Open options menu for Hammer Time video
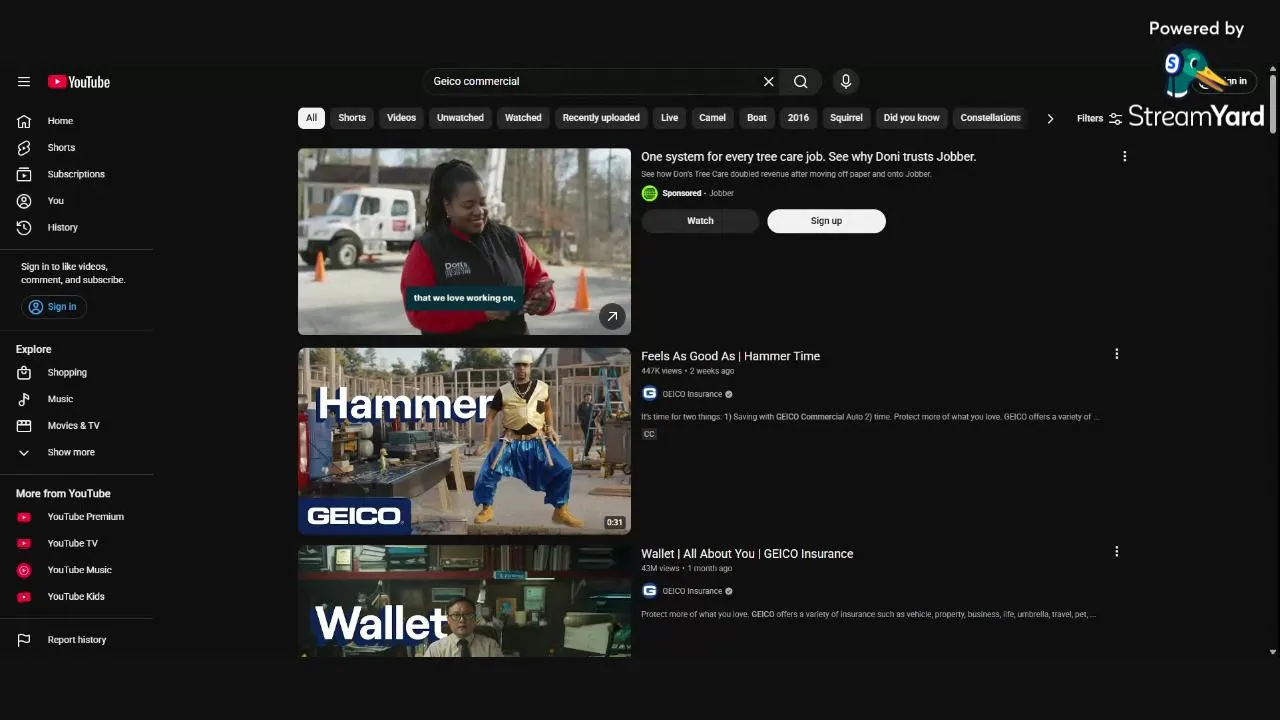This screenshot has width=1280, height=720. [1117, 354]
